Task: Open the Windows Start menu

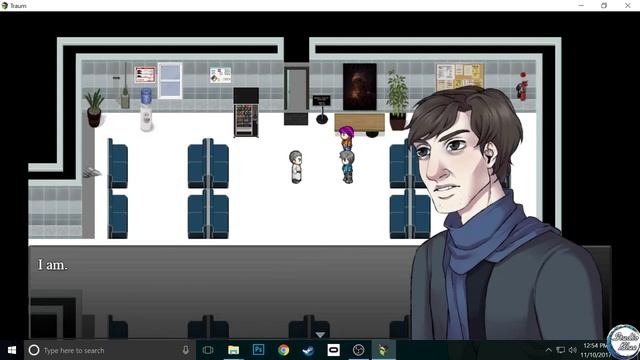Action: point(12,350)
